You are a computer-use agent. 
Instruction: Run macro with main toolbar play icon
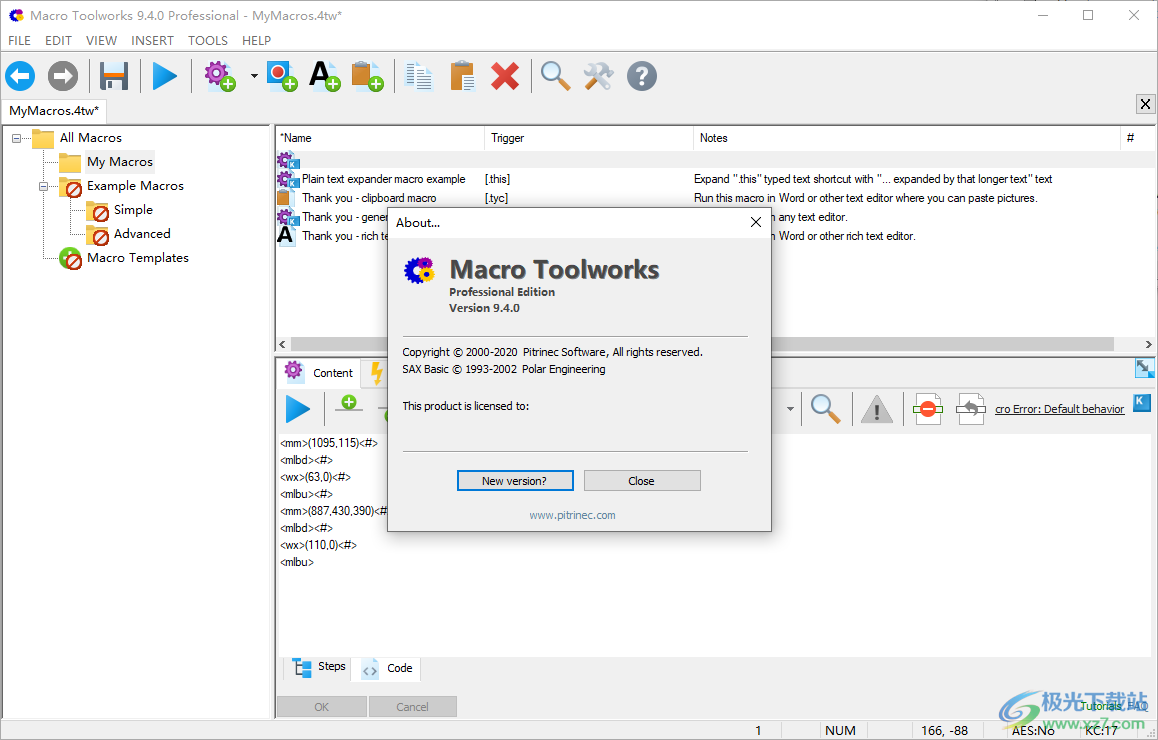tap(164, 76)
